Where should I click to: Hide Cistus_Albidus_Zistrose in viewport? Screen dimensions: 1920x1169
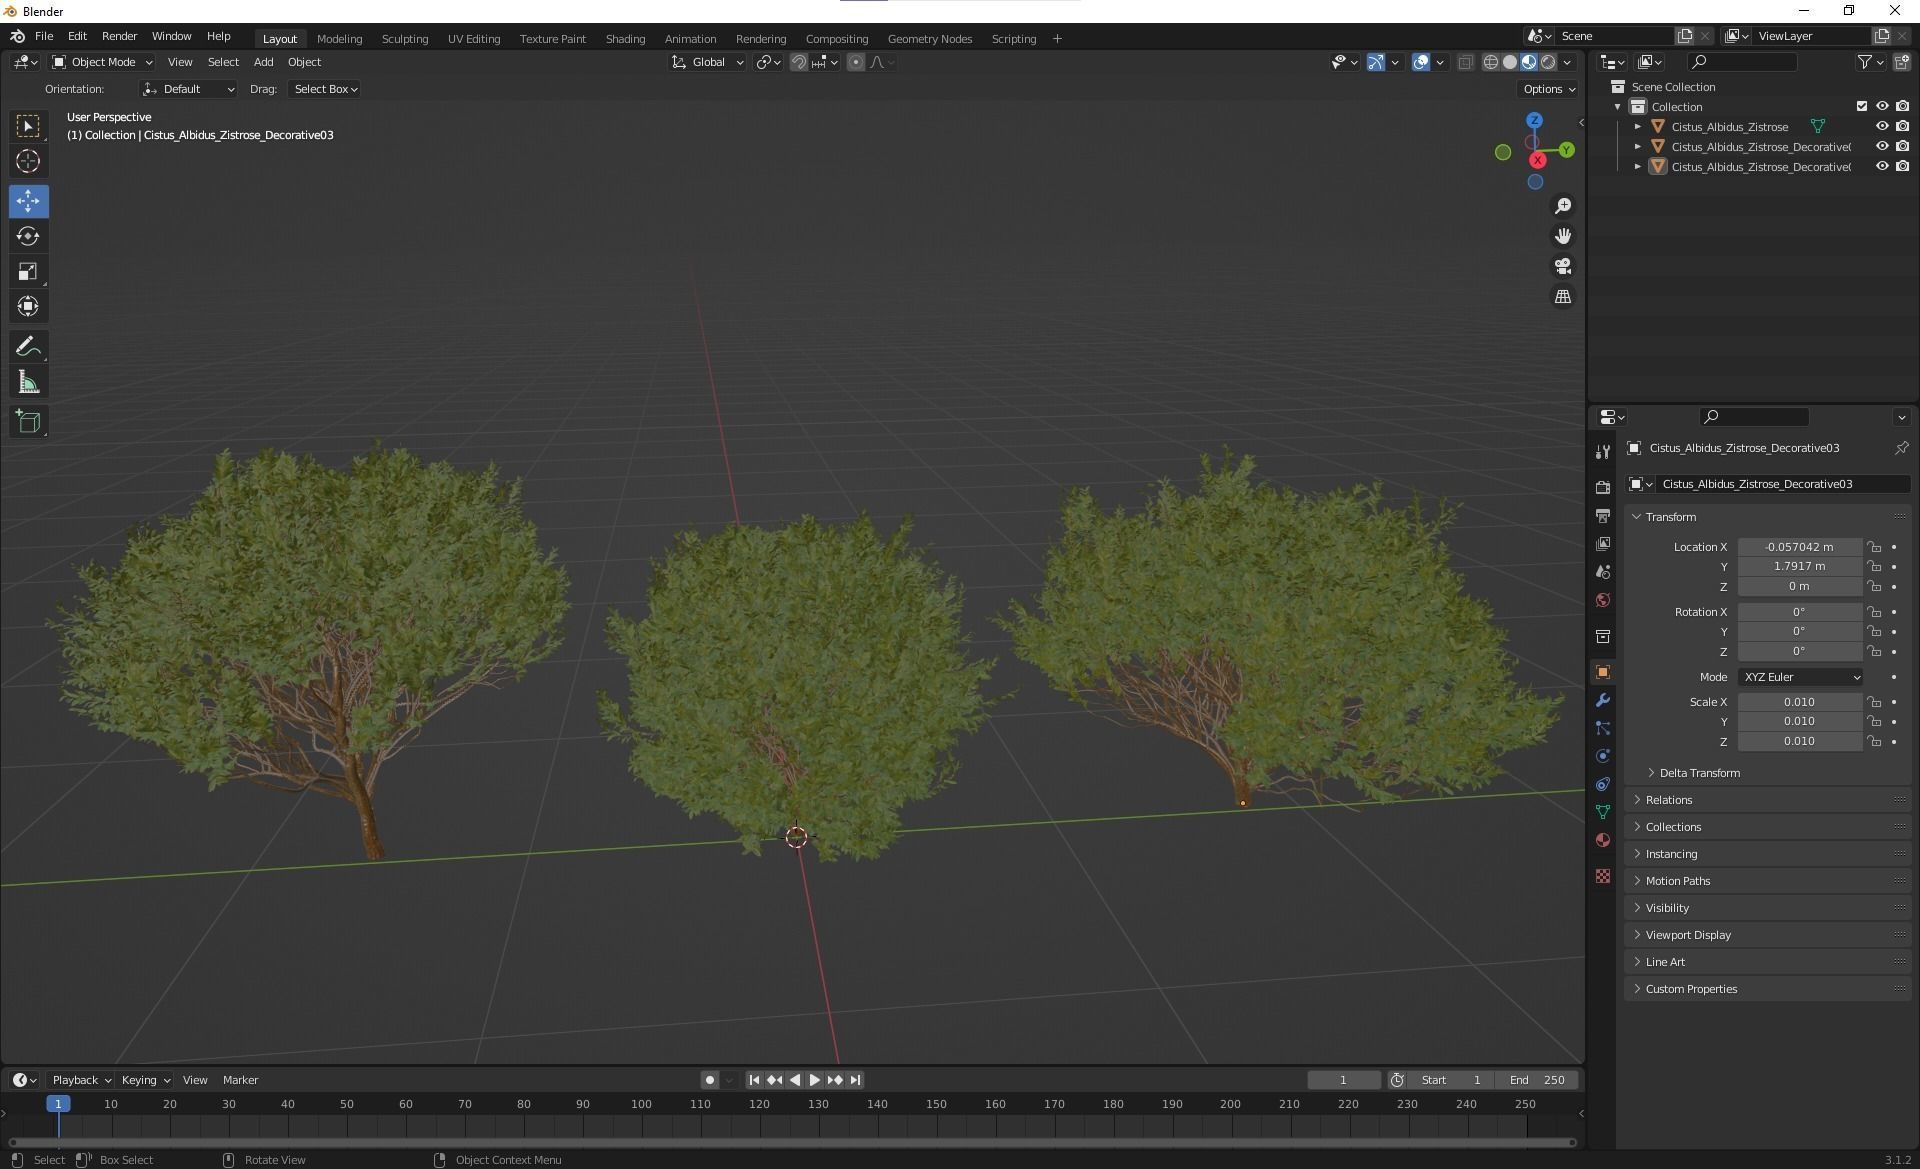1881,126
